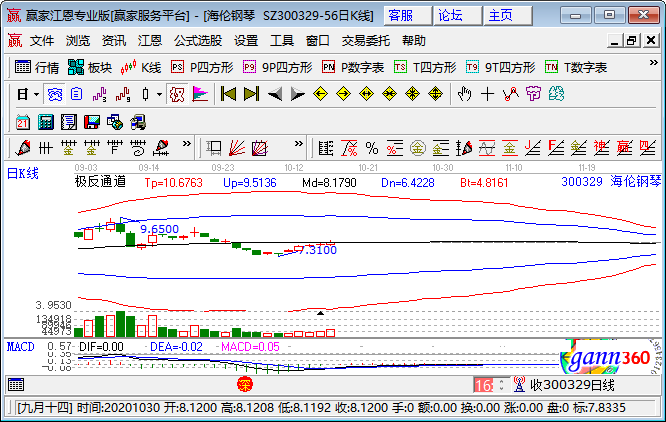Click the yellow diamond right-arrow icon
Viewport: 666px width, 422px height.
343,94
